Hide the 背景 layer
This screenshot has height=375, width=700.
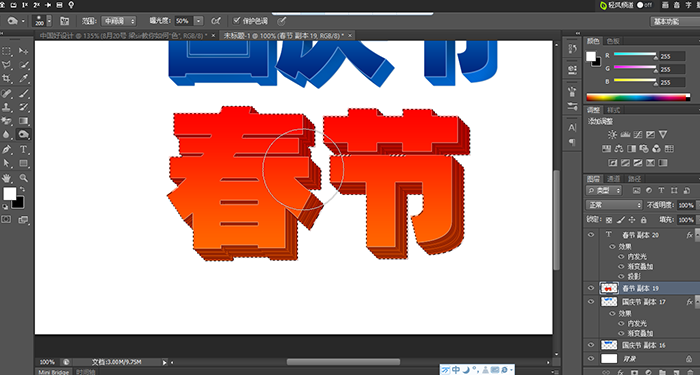click(592, 358)
